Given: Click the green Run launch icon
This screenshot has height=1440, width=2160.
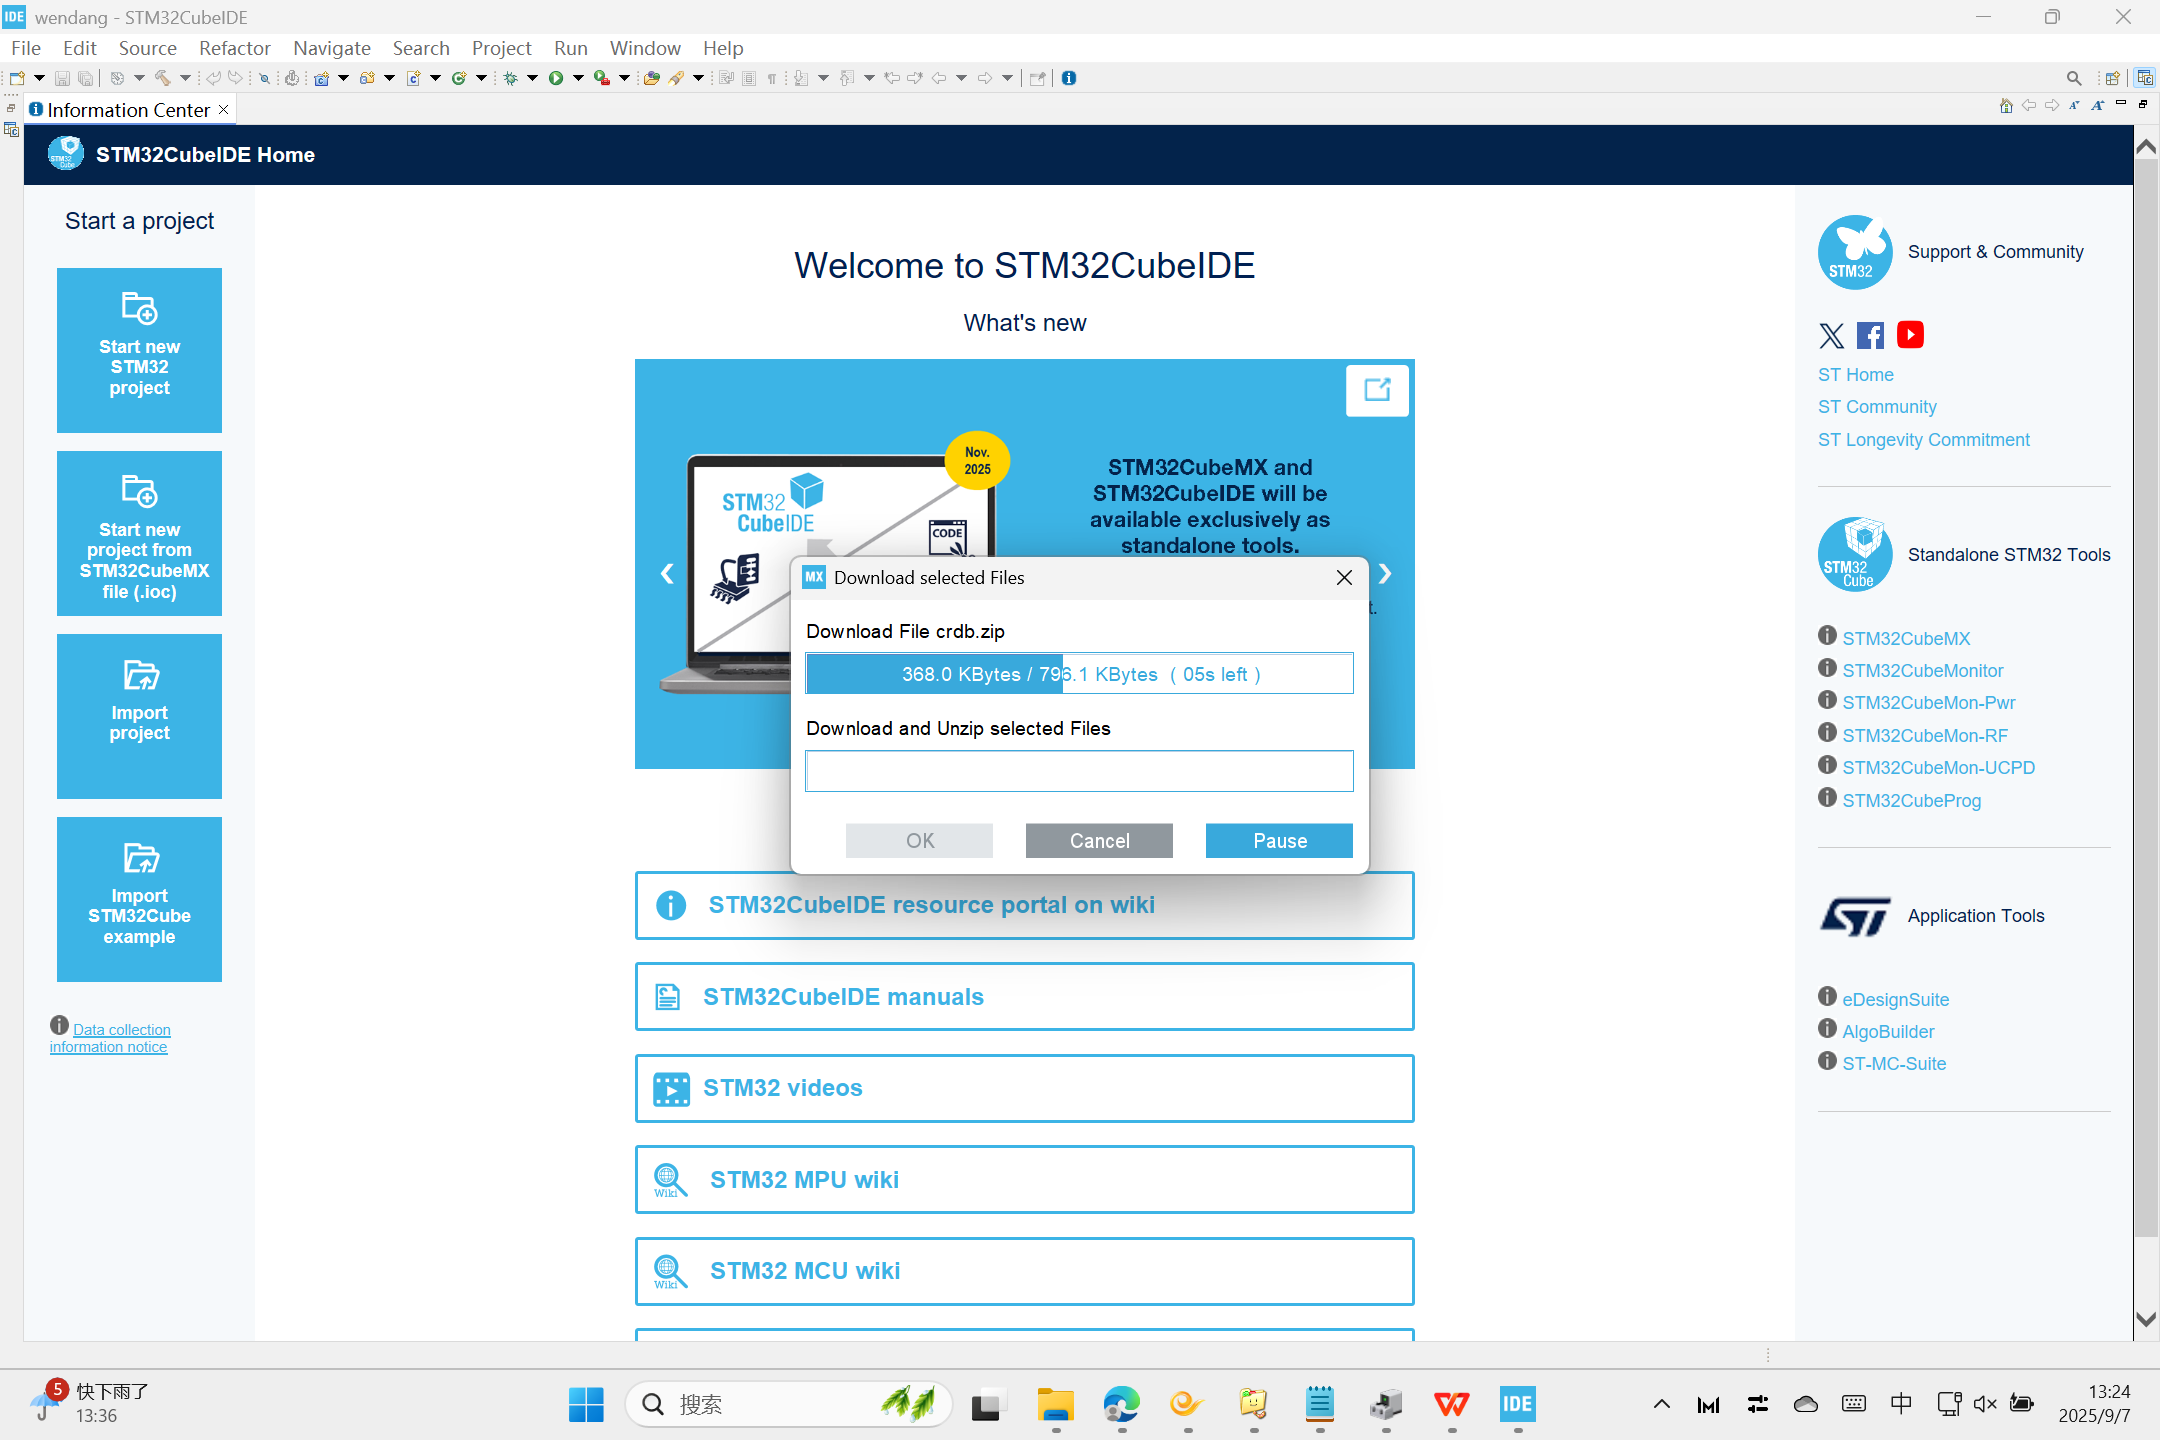Looking at the screenshot, I should point(556,78).
